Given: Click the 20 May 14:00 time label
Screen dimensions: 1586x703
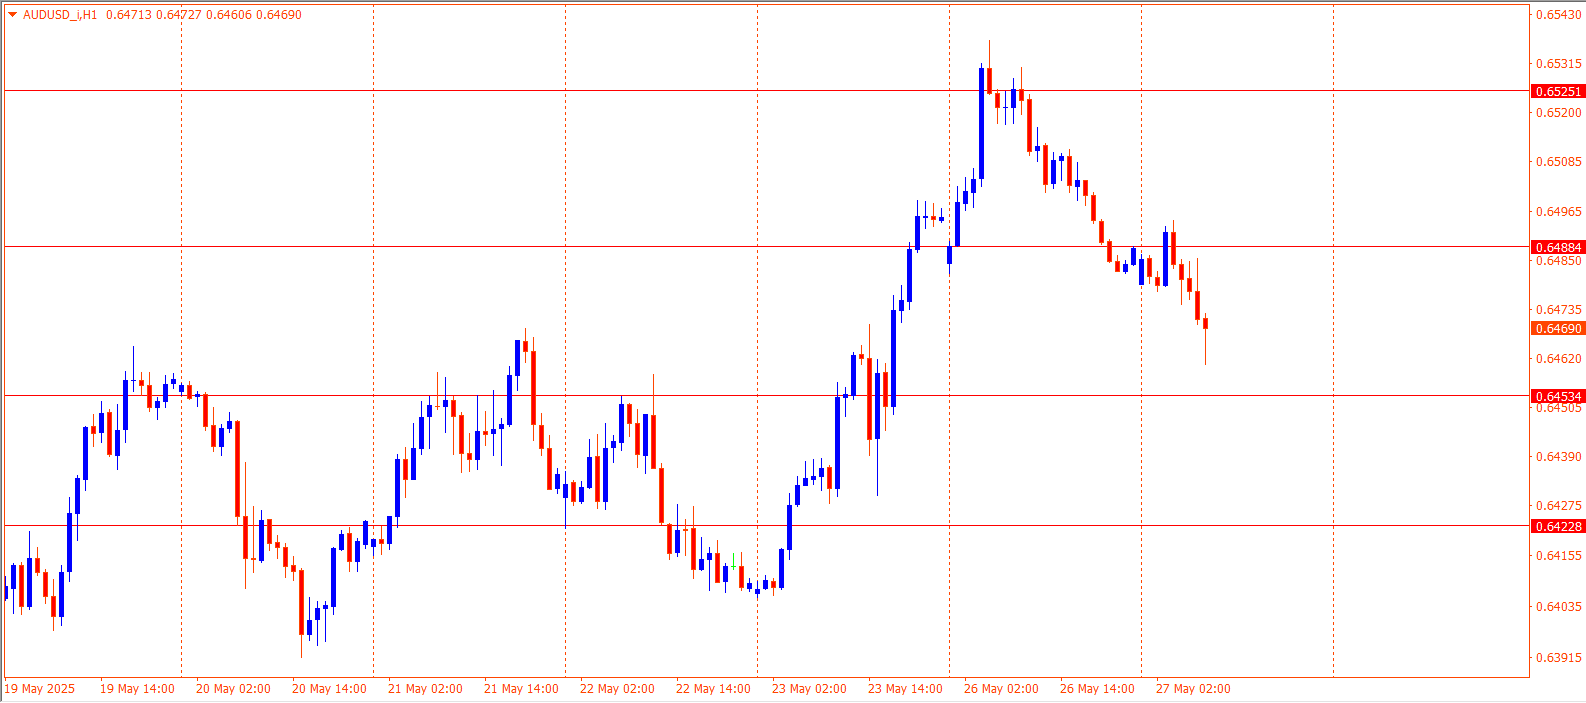Looking at the screenshot, I should point(329,689).
